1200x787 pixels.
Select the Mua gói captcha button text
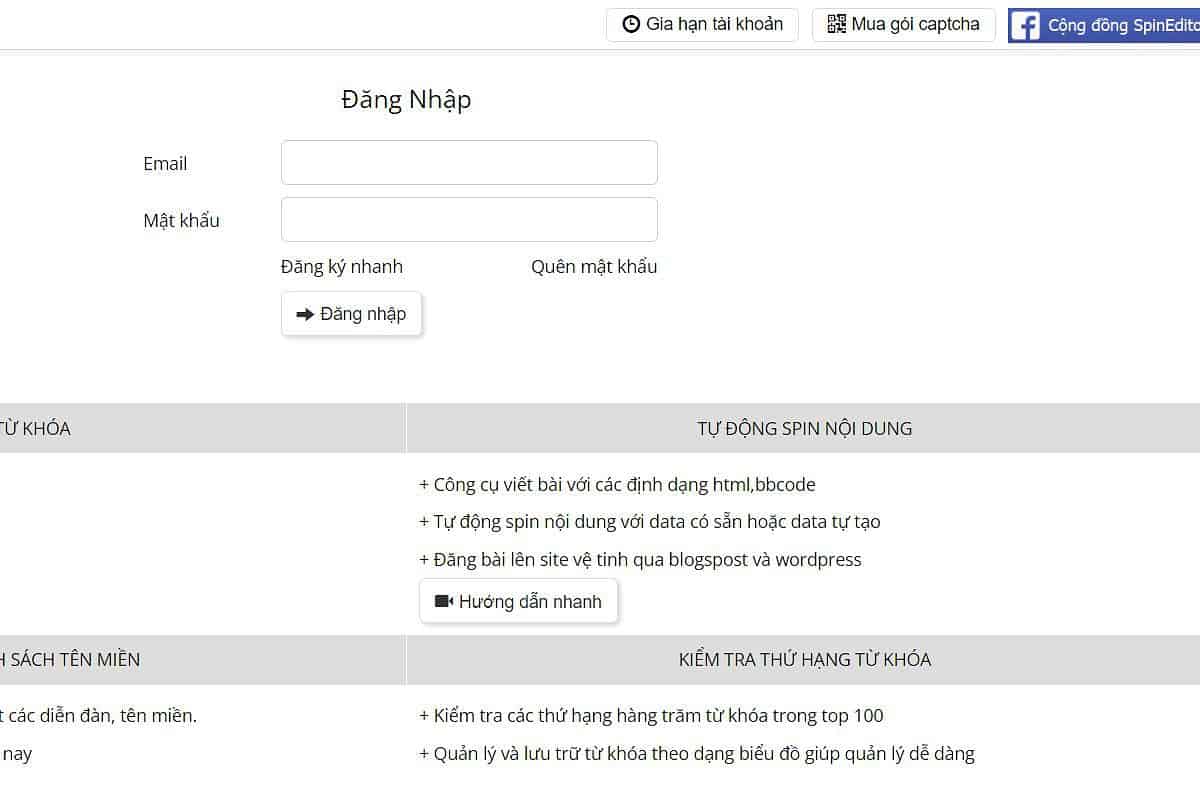click(915, 24)
